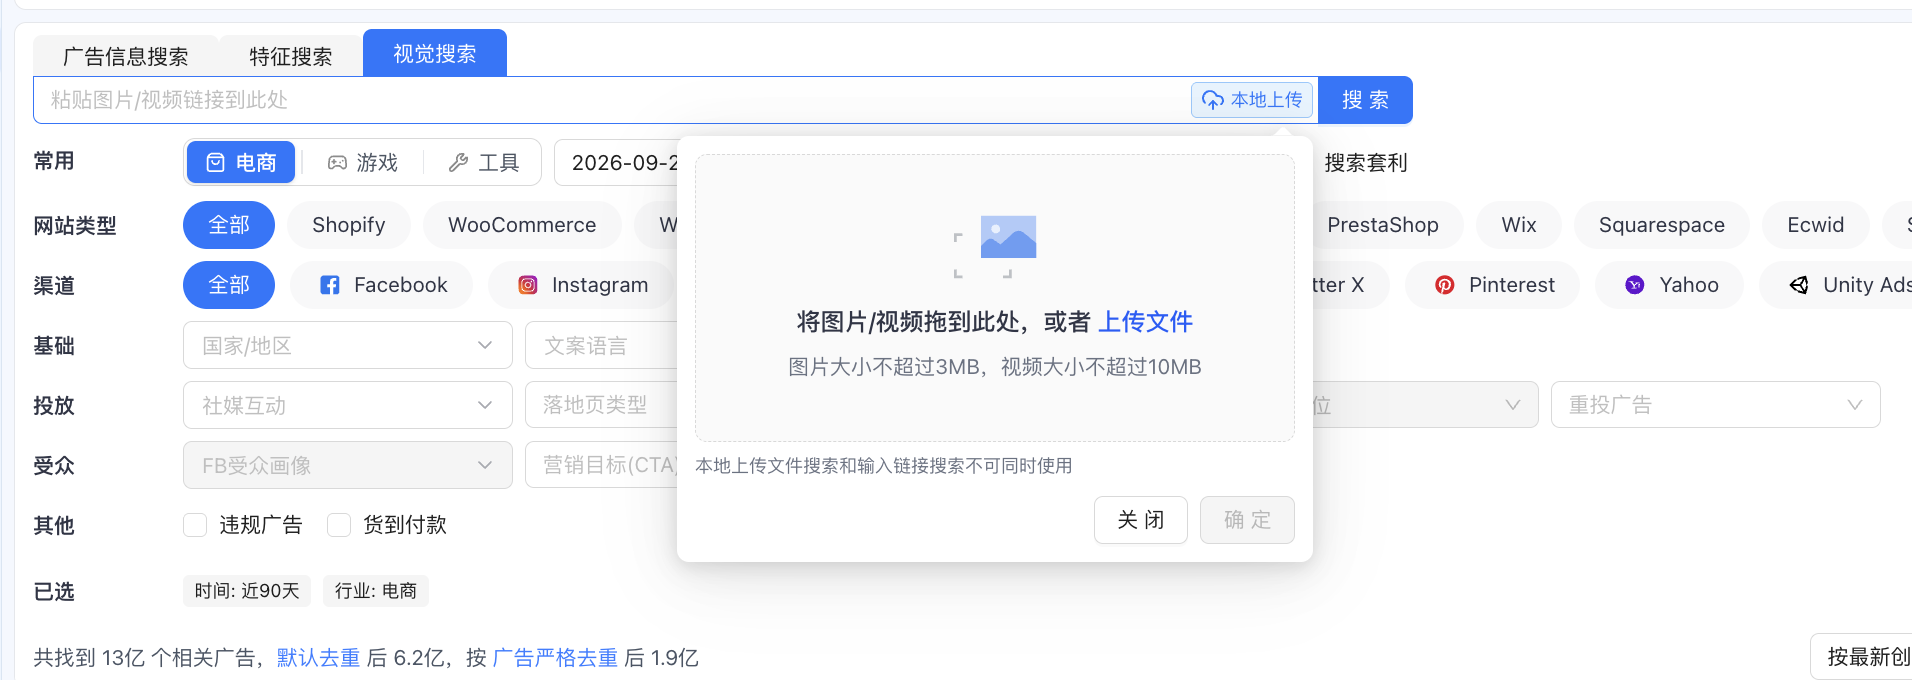Viewport: 1912px width, 680px height.
Task: Click the 时间: 近90天 selected tag
Action: (247, 591)
